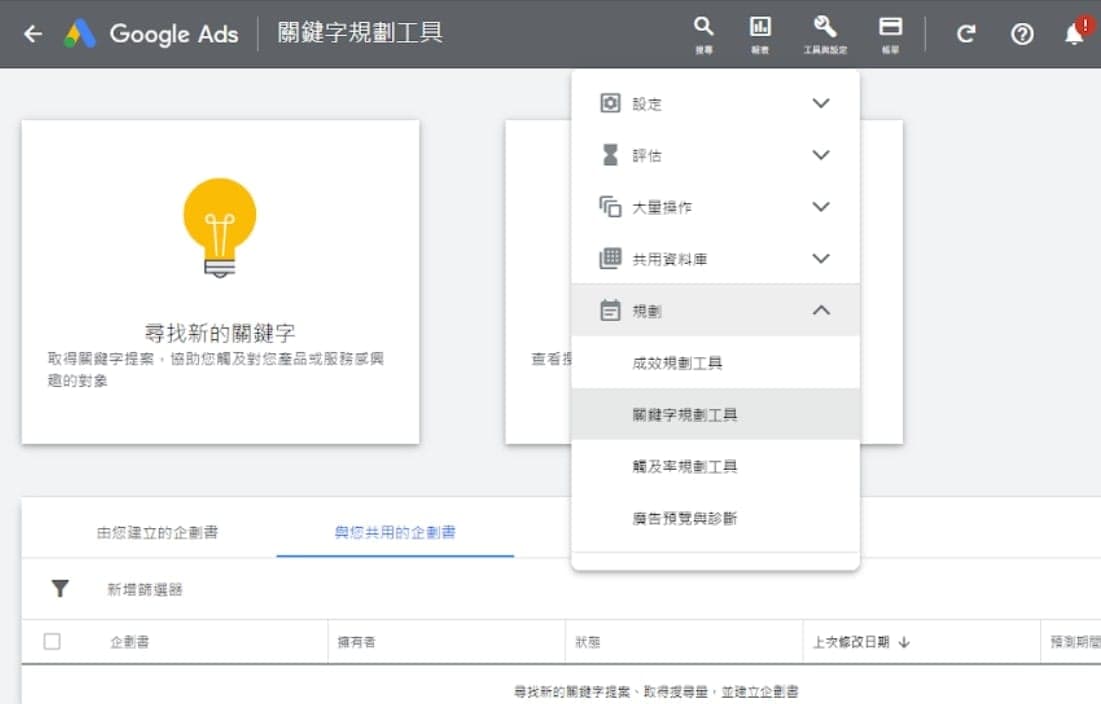The width and height of the screenshot is (1101, 704).
Task: Open the tools and settings wrench icon
Action: pos(825,27)
